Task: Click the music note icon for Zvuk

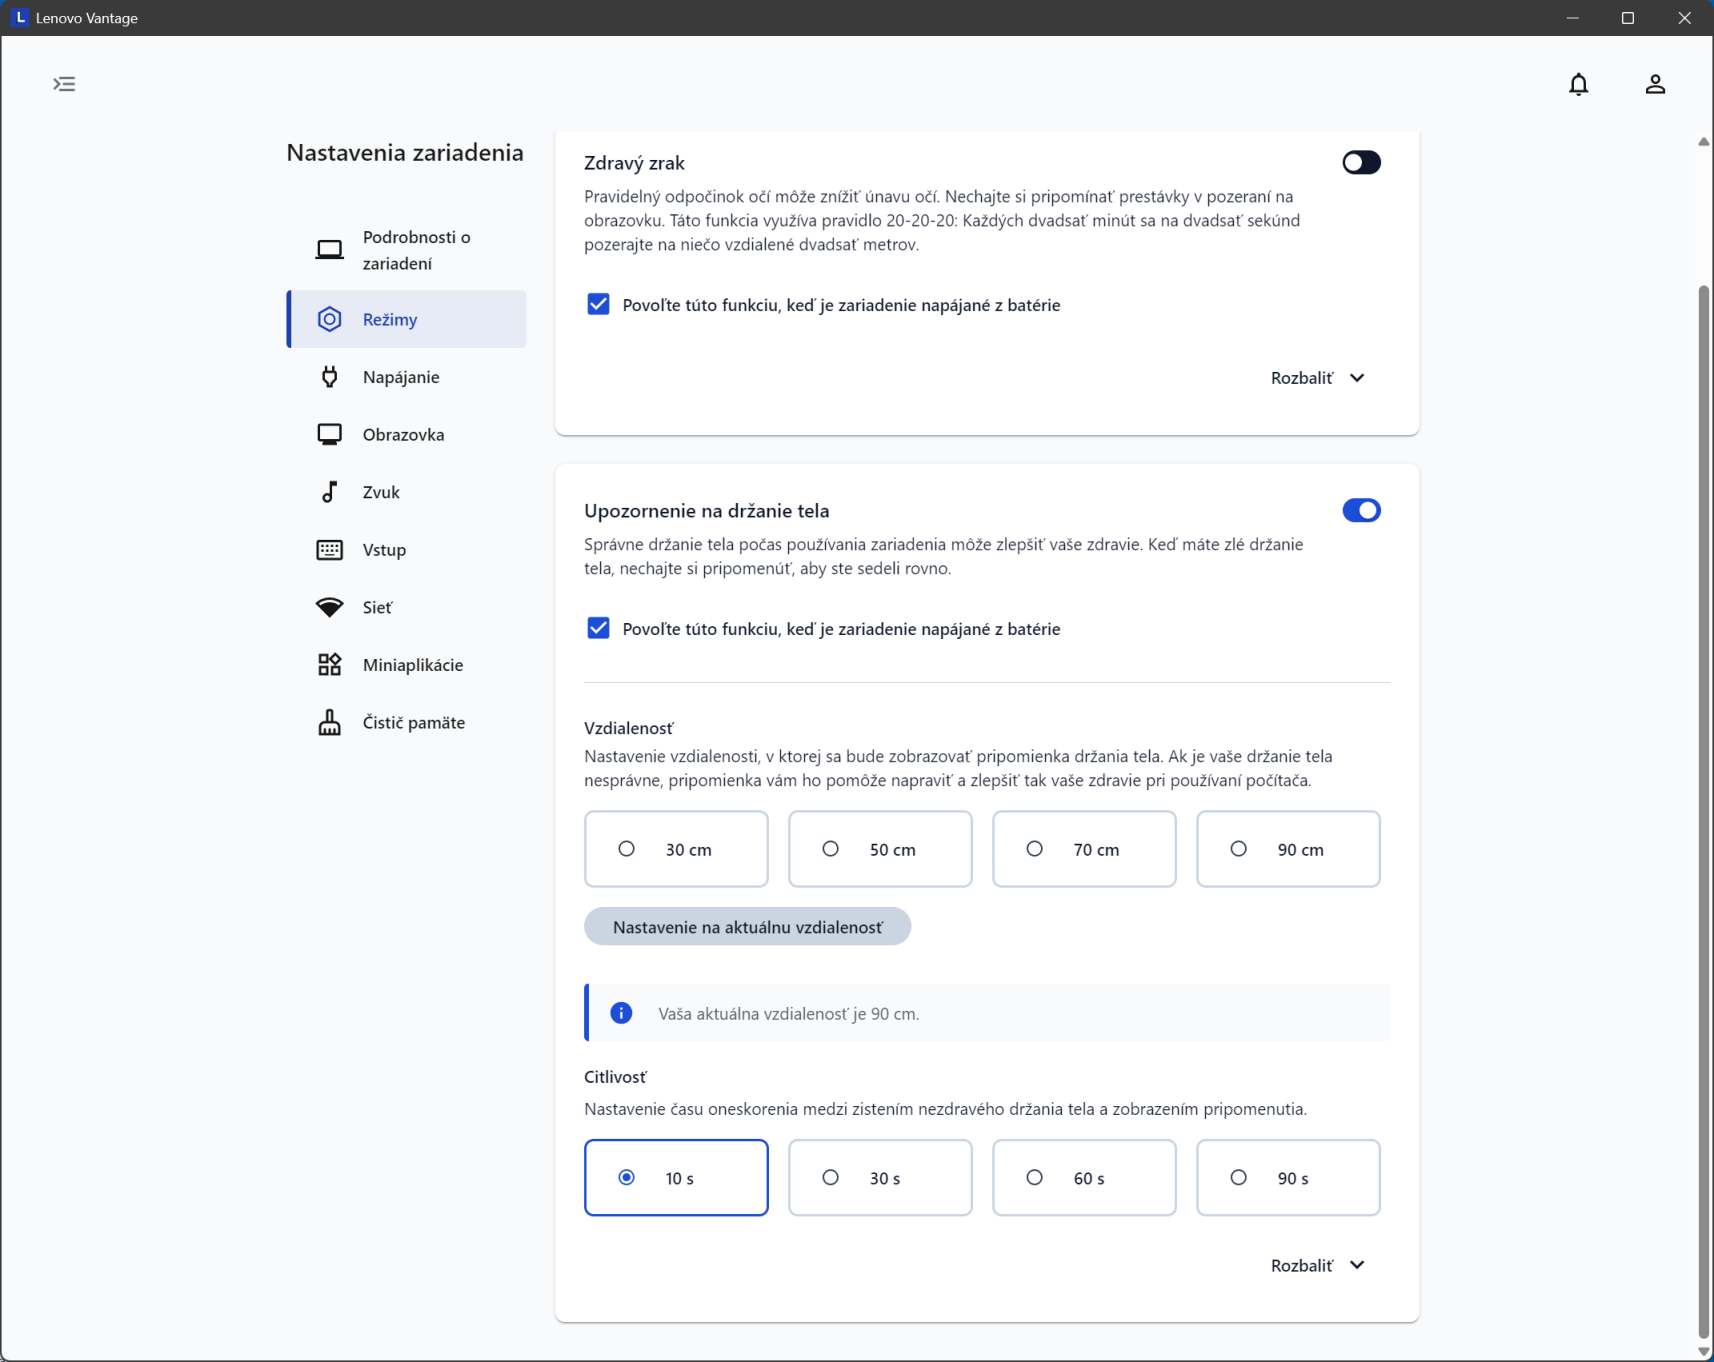Action: point(329,492)
